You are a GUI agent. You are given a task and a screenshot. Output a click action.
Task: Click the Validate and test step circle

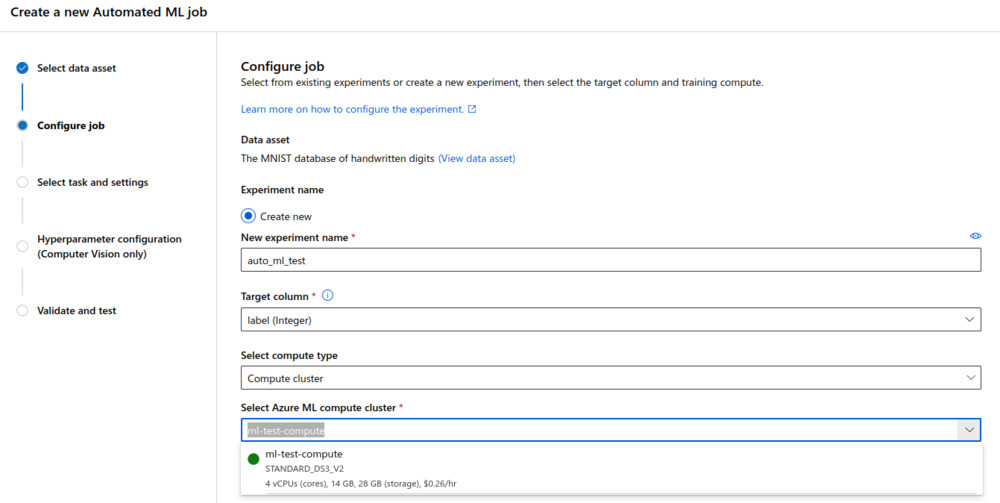[22, 311]
